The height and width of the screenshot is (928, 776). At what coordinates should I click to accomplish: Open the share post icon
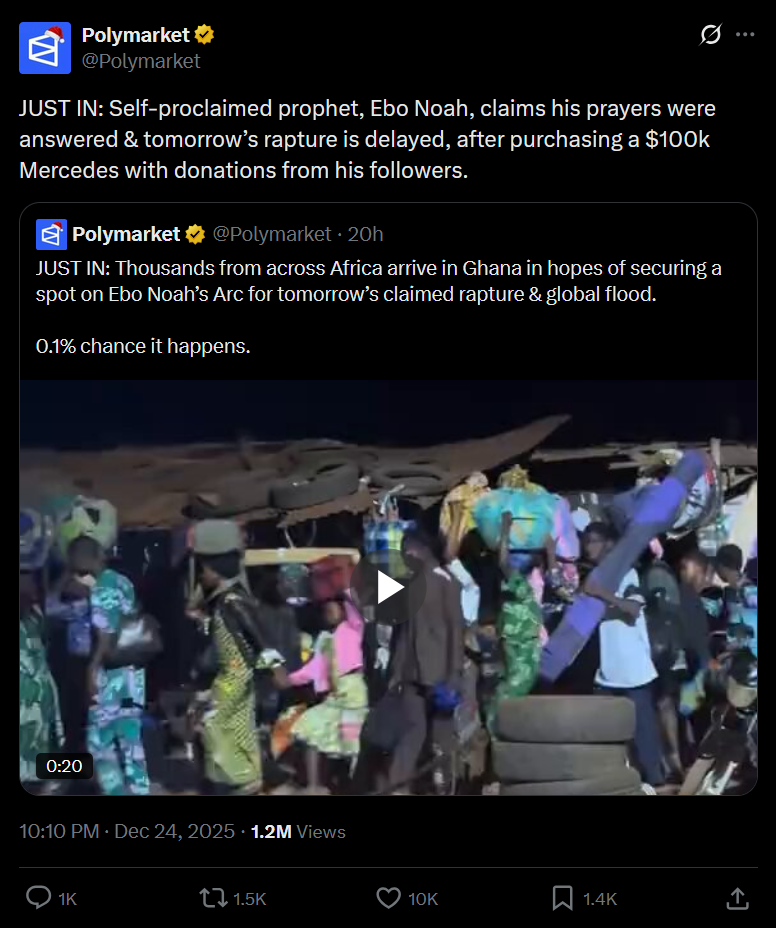738,898
